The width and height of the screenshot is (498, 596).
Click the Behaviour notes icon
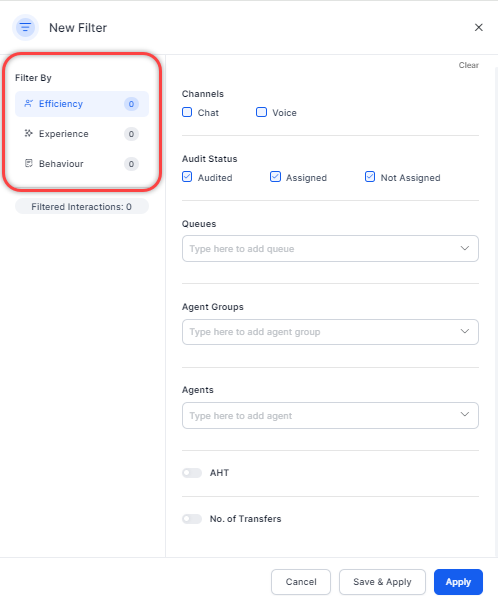[x=29, y=163]
